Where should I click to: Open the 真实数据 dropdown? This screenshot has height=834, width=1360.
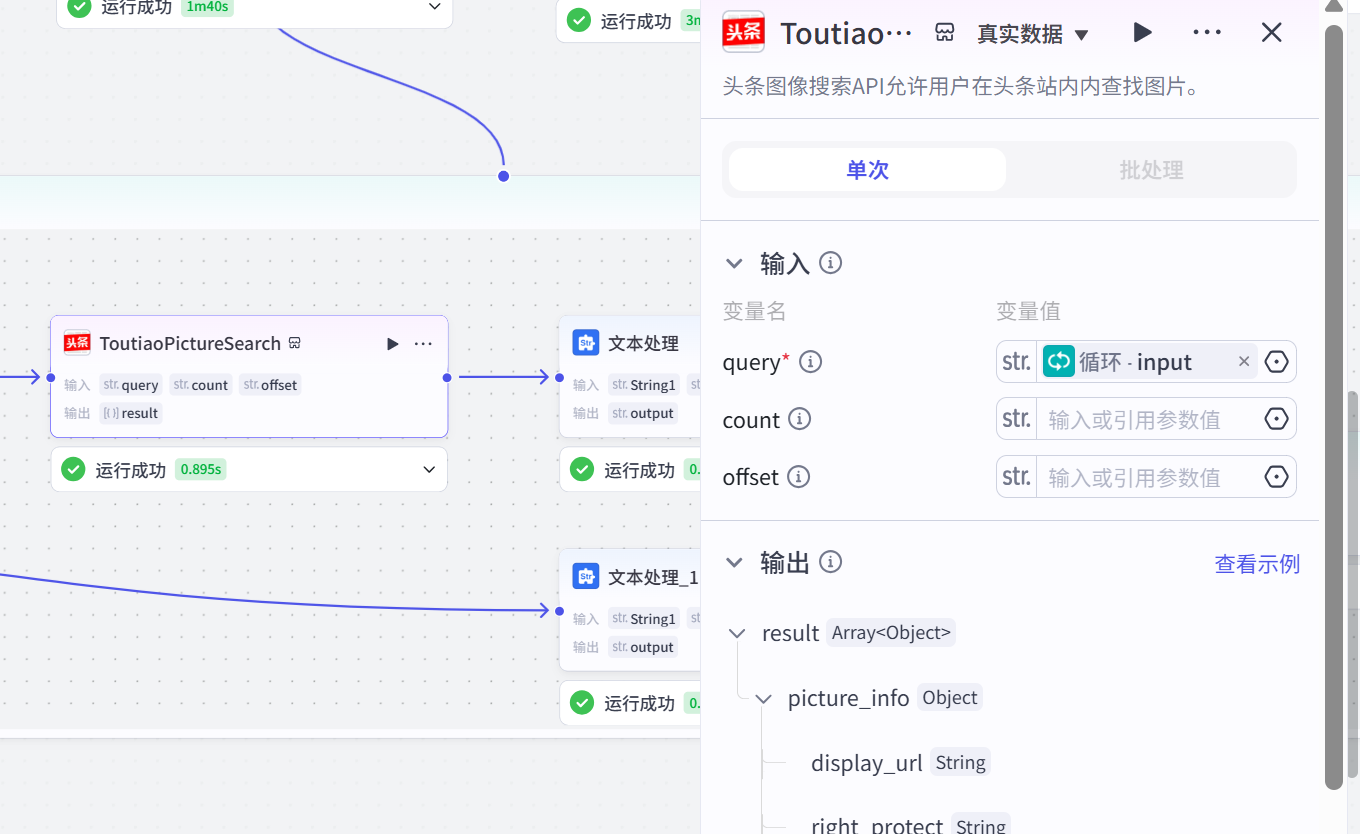point(1033,34)
